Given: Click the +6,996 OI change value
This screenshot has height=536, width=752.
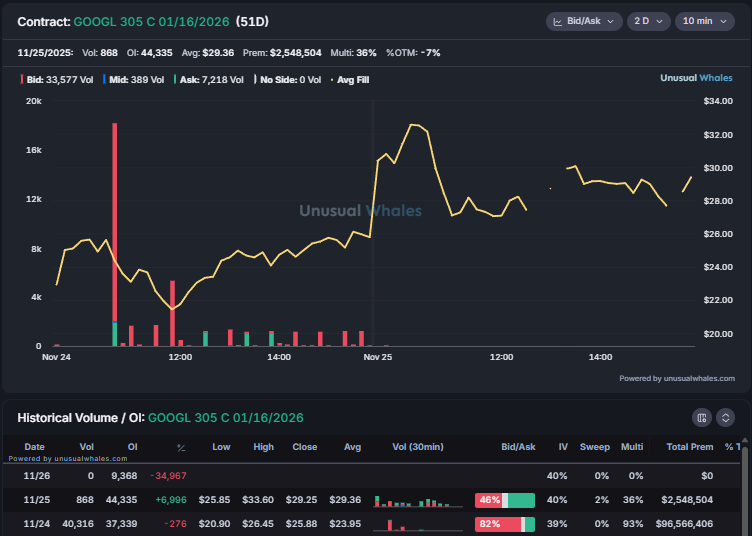Looking at the screenshot, I should pyautogui.click(x=171, y=500).
